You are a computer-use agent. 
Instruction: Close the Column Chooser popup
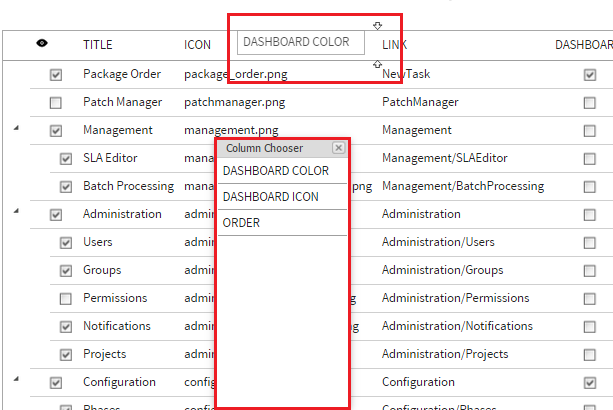pyautogui.click(x=338, y=148)
